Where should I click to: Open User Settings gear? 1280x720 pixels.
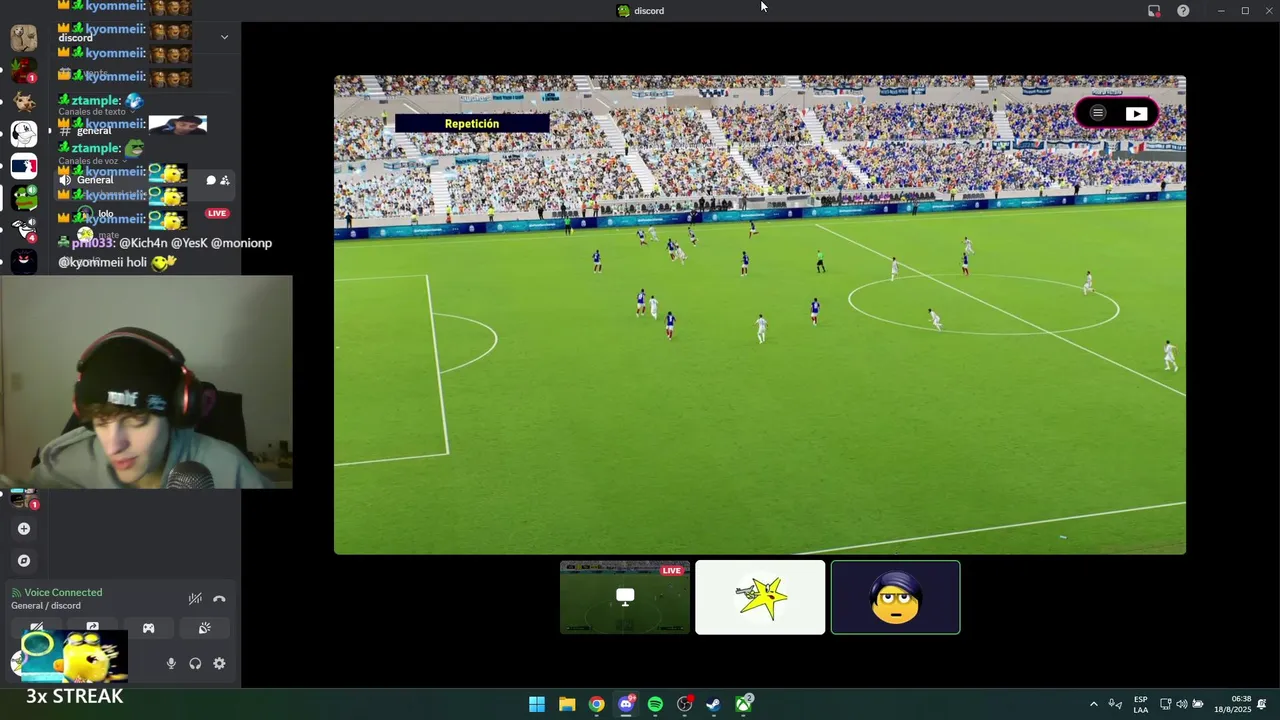pos(219,663)
